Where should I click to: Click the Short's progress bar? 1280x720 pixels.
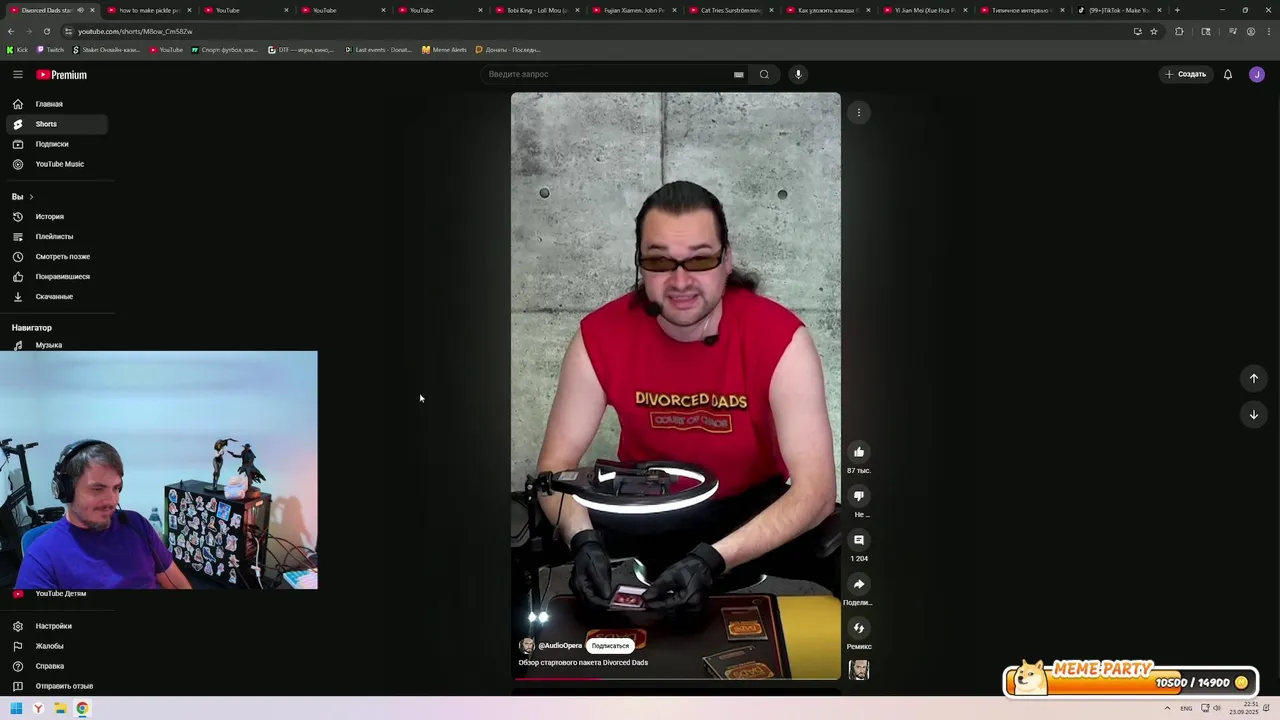coord(676,678)
